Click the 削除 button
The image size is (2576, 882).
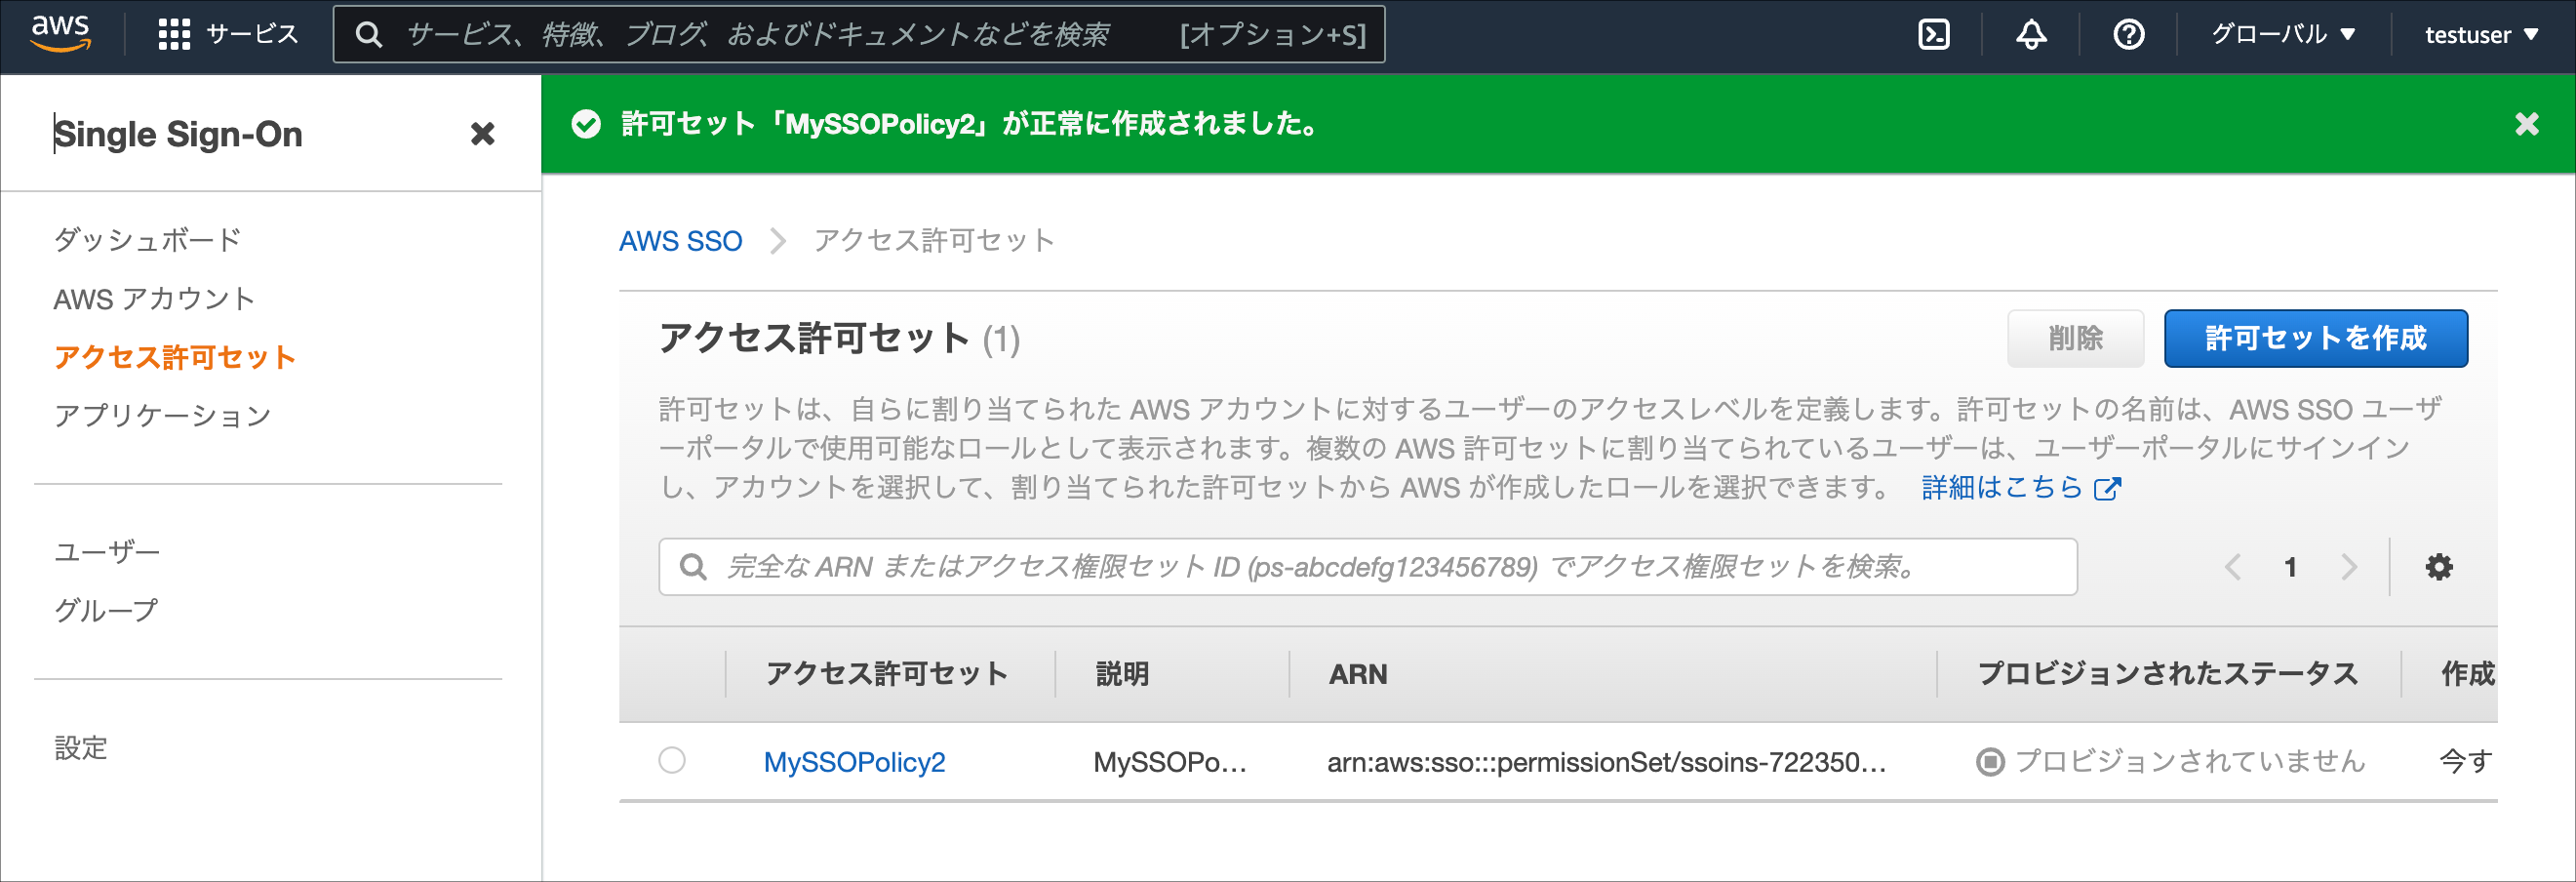(x=2075, y=338)
